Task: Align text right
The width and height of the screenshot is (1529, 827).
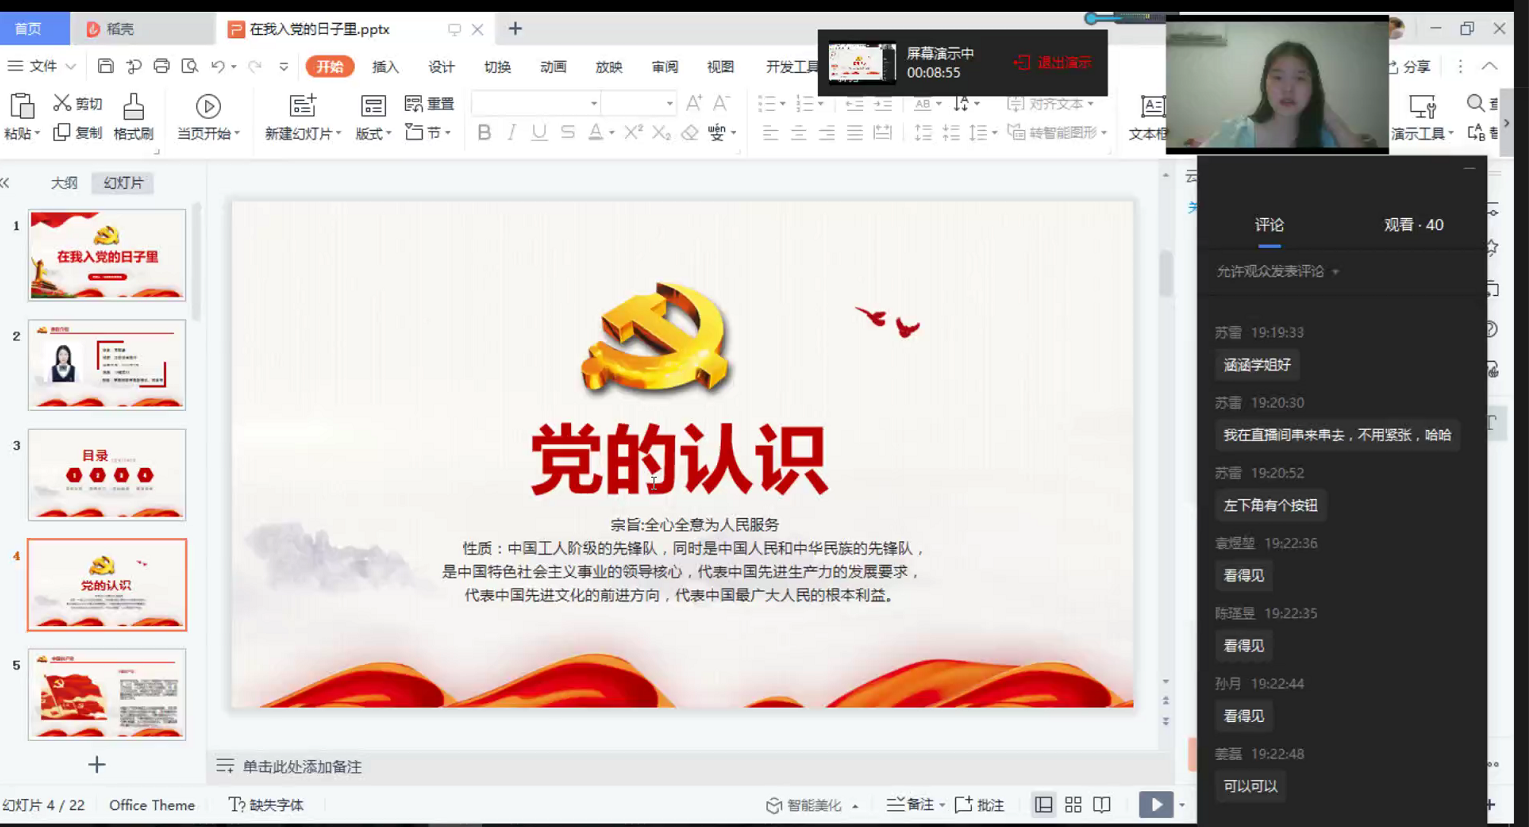Action: [x=826, y=132]
